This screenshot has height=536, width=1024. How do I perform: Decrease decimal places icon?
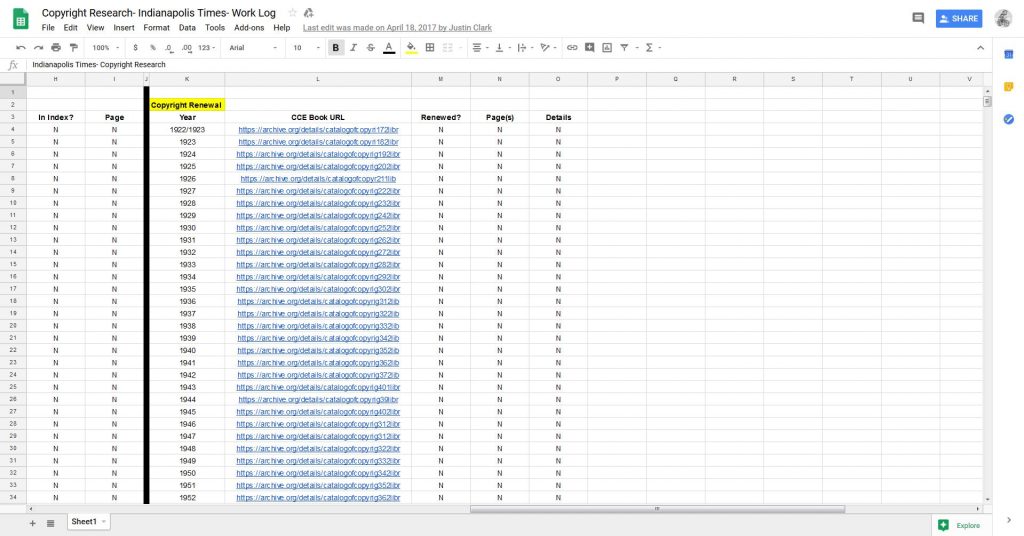pyautogui.click(x=169, y=48)
